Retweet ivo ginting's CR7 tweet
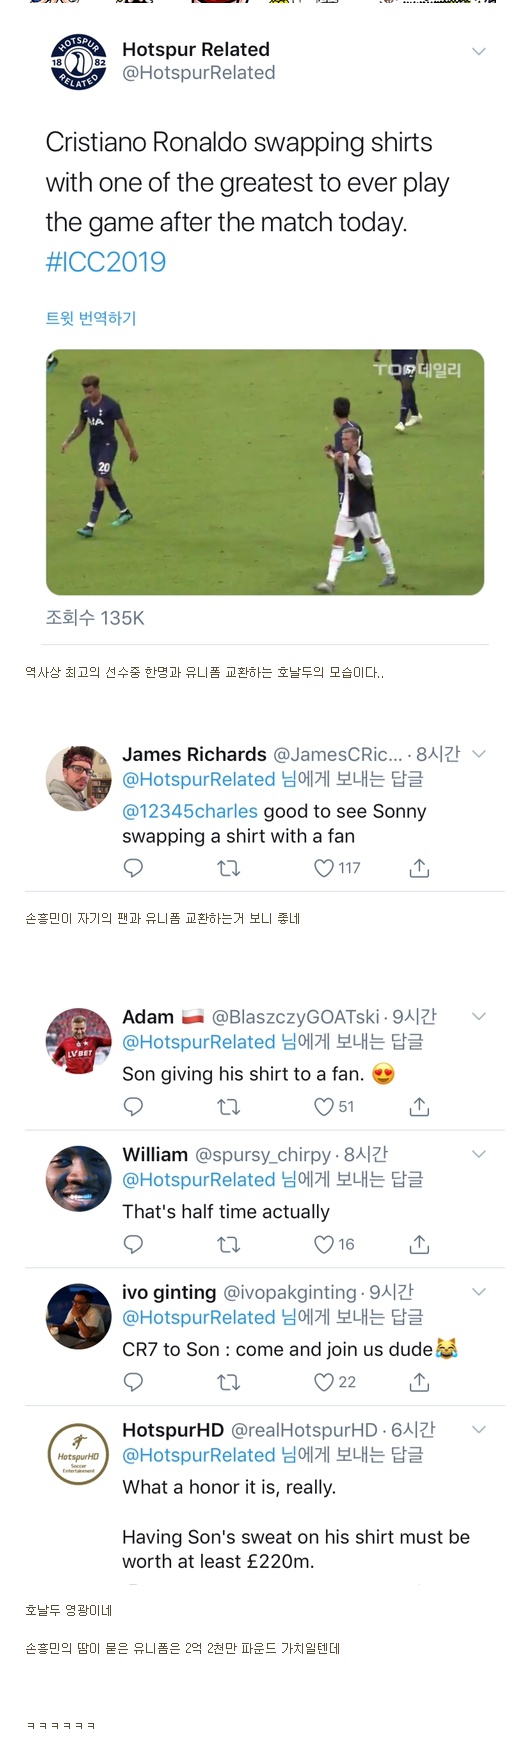The width and height of the screenshot is (513, 1746). [x=229, y=1382]
